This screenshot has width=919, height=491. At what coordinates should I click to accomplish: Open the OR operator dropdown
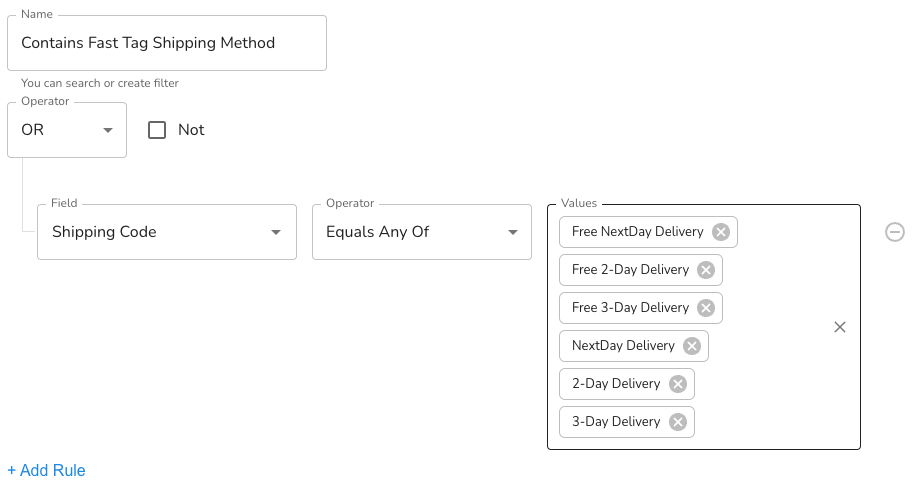coord(67,130)
